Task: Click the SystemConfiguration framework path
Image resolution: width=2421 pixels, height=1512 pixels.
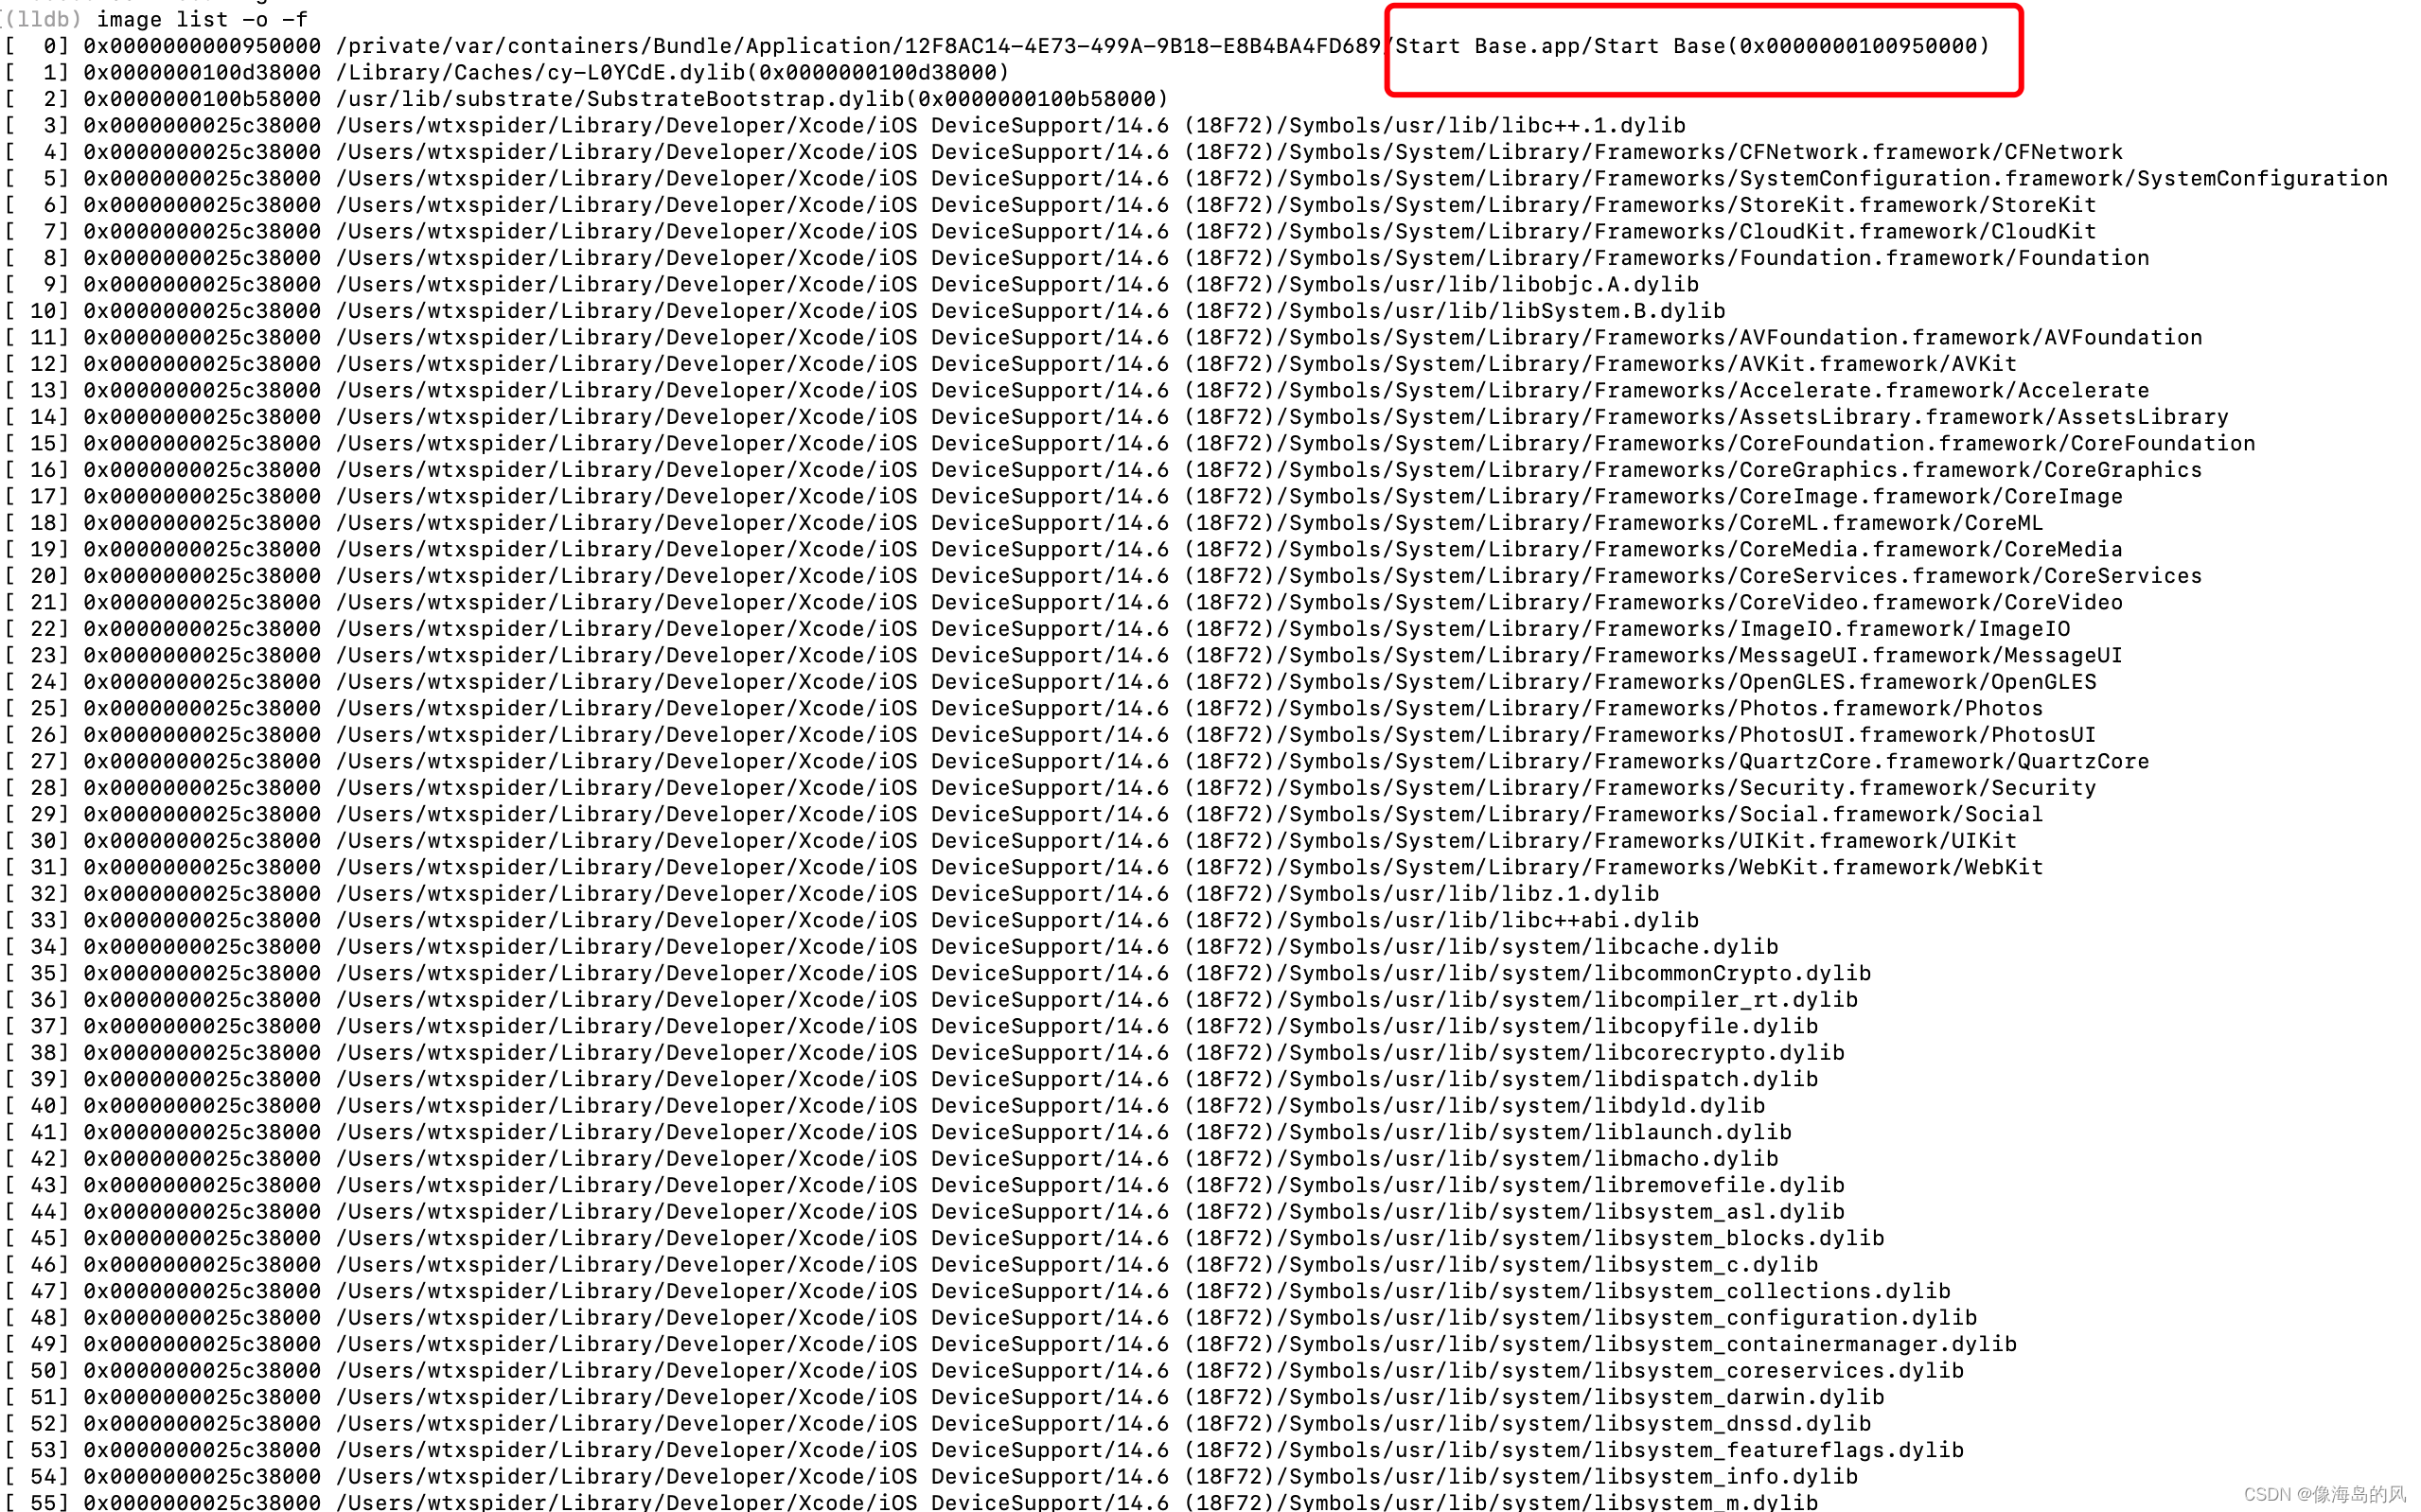Action: [2062, 179]
